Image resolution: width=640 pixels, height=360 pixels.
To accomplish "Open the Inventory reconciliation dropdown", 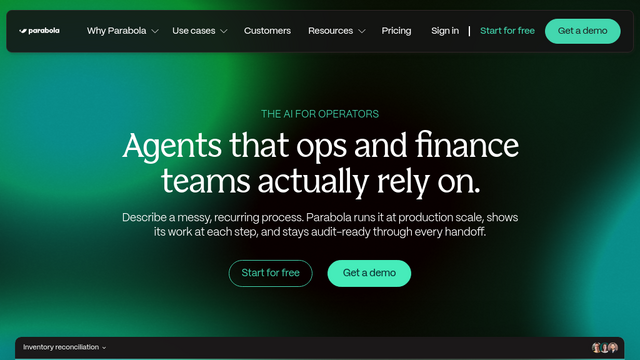I will tap(64, 347).
